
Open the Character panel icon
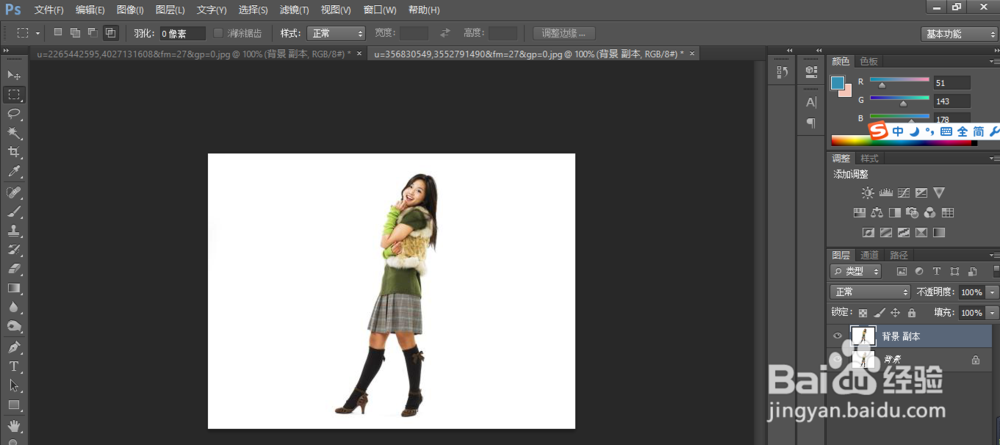(811, 102)
